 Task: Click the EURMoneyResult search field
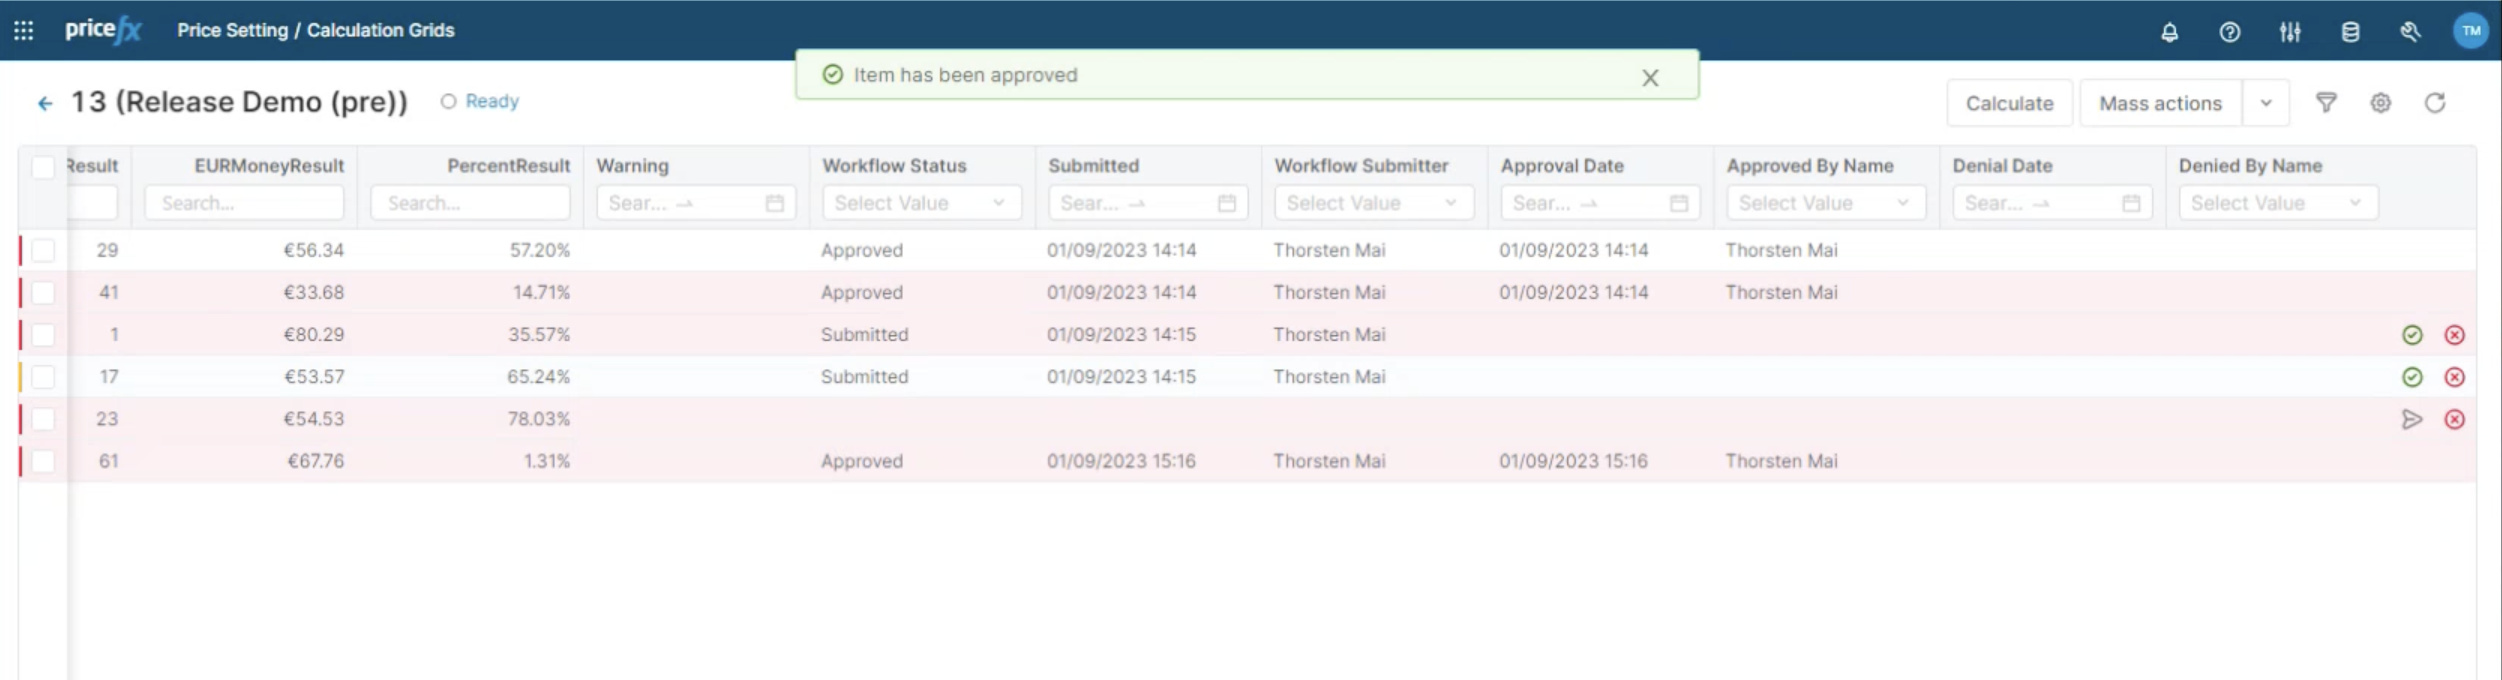(x=244, y=203)
